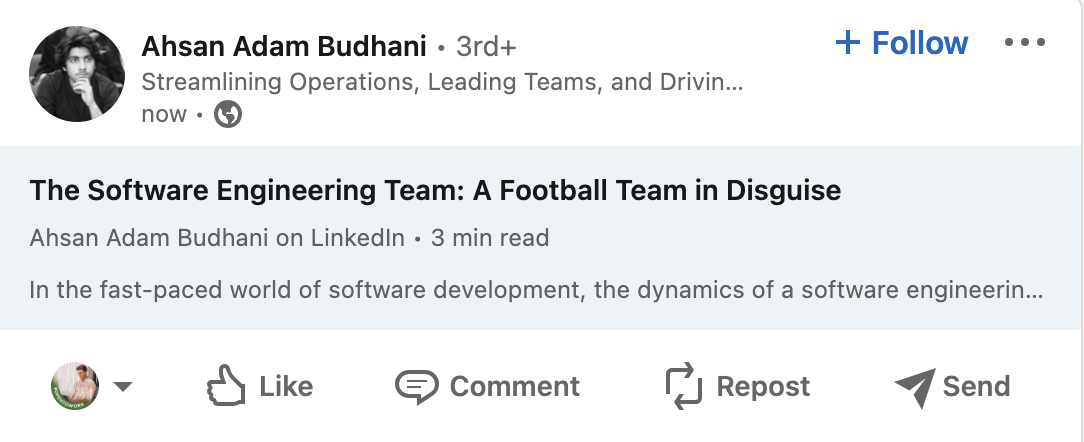1084x442 pixels.
Task: Click the article description preview text
Action: [x=536, y=292]
